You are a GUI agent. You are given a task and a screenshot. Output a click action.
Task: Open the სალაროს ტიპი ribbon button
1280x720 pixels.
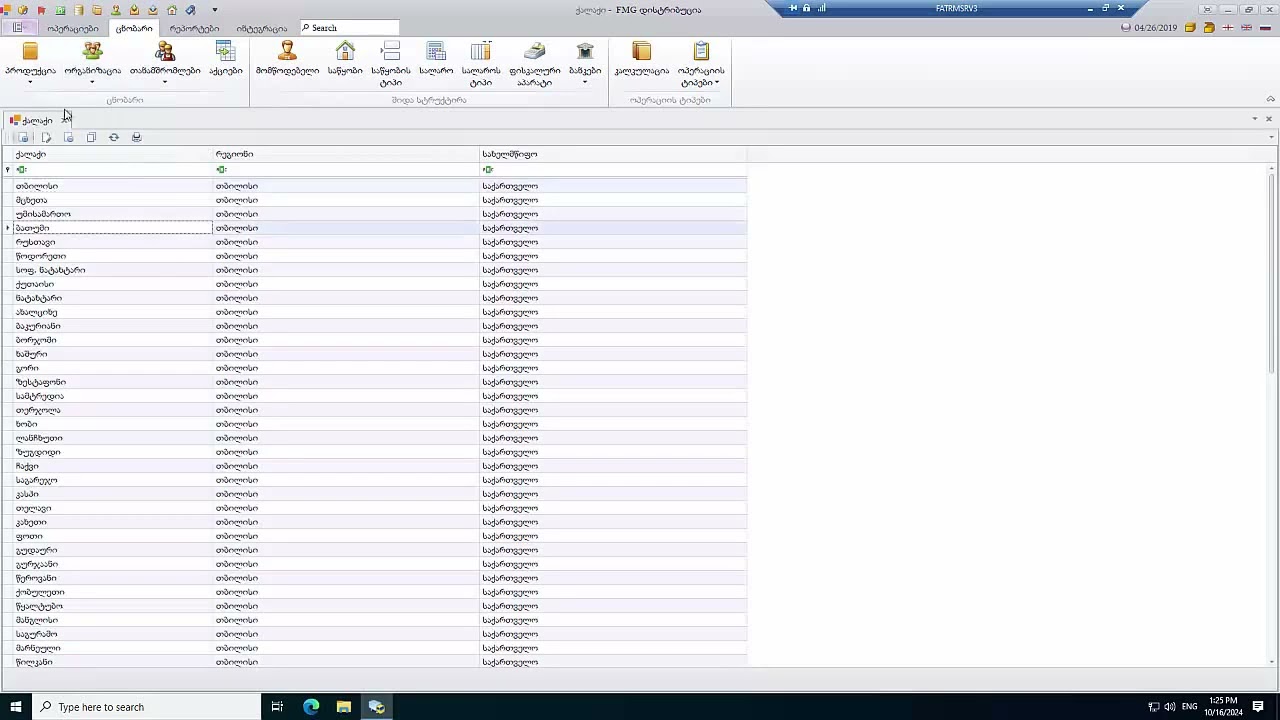pos(481,64)
